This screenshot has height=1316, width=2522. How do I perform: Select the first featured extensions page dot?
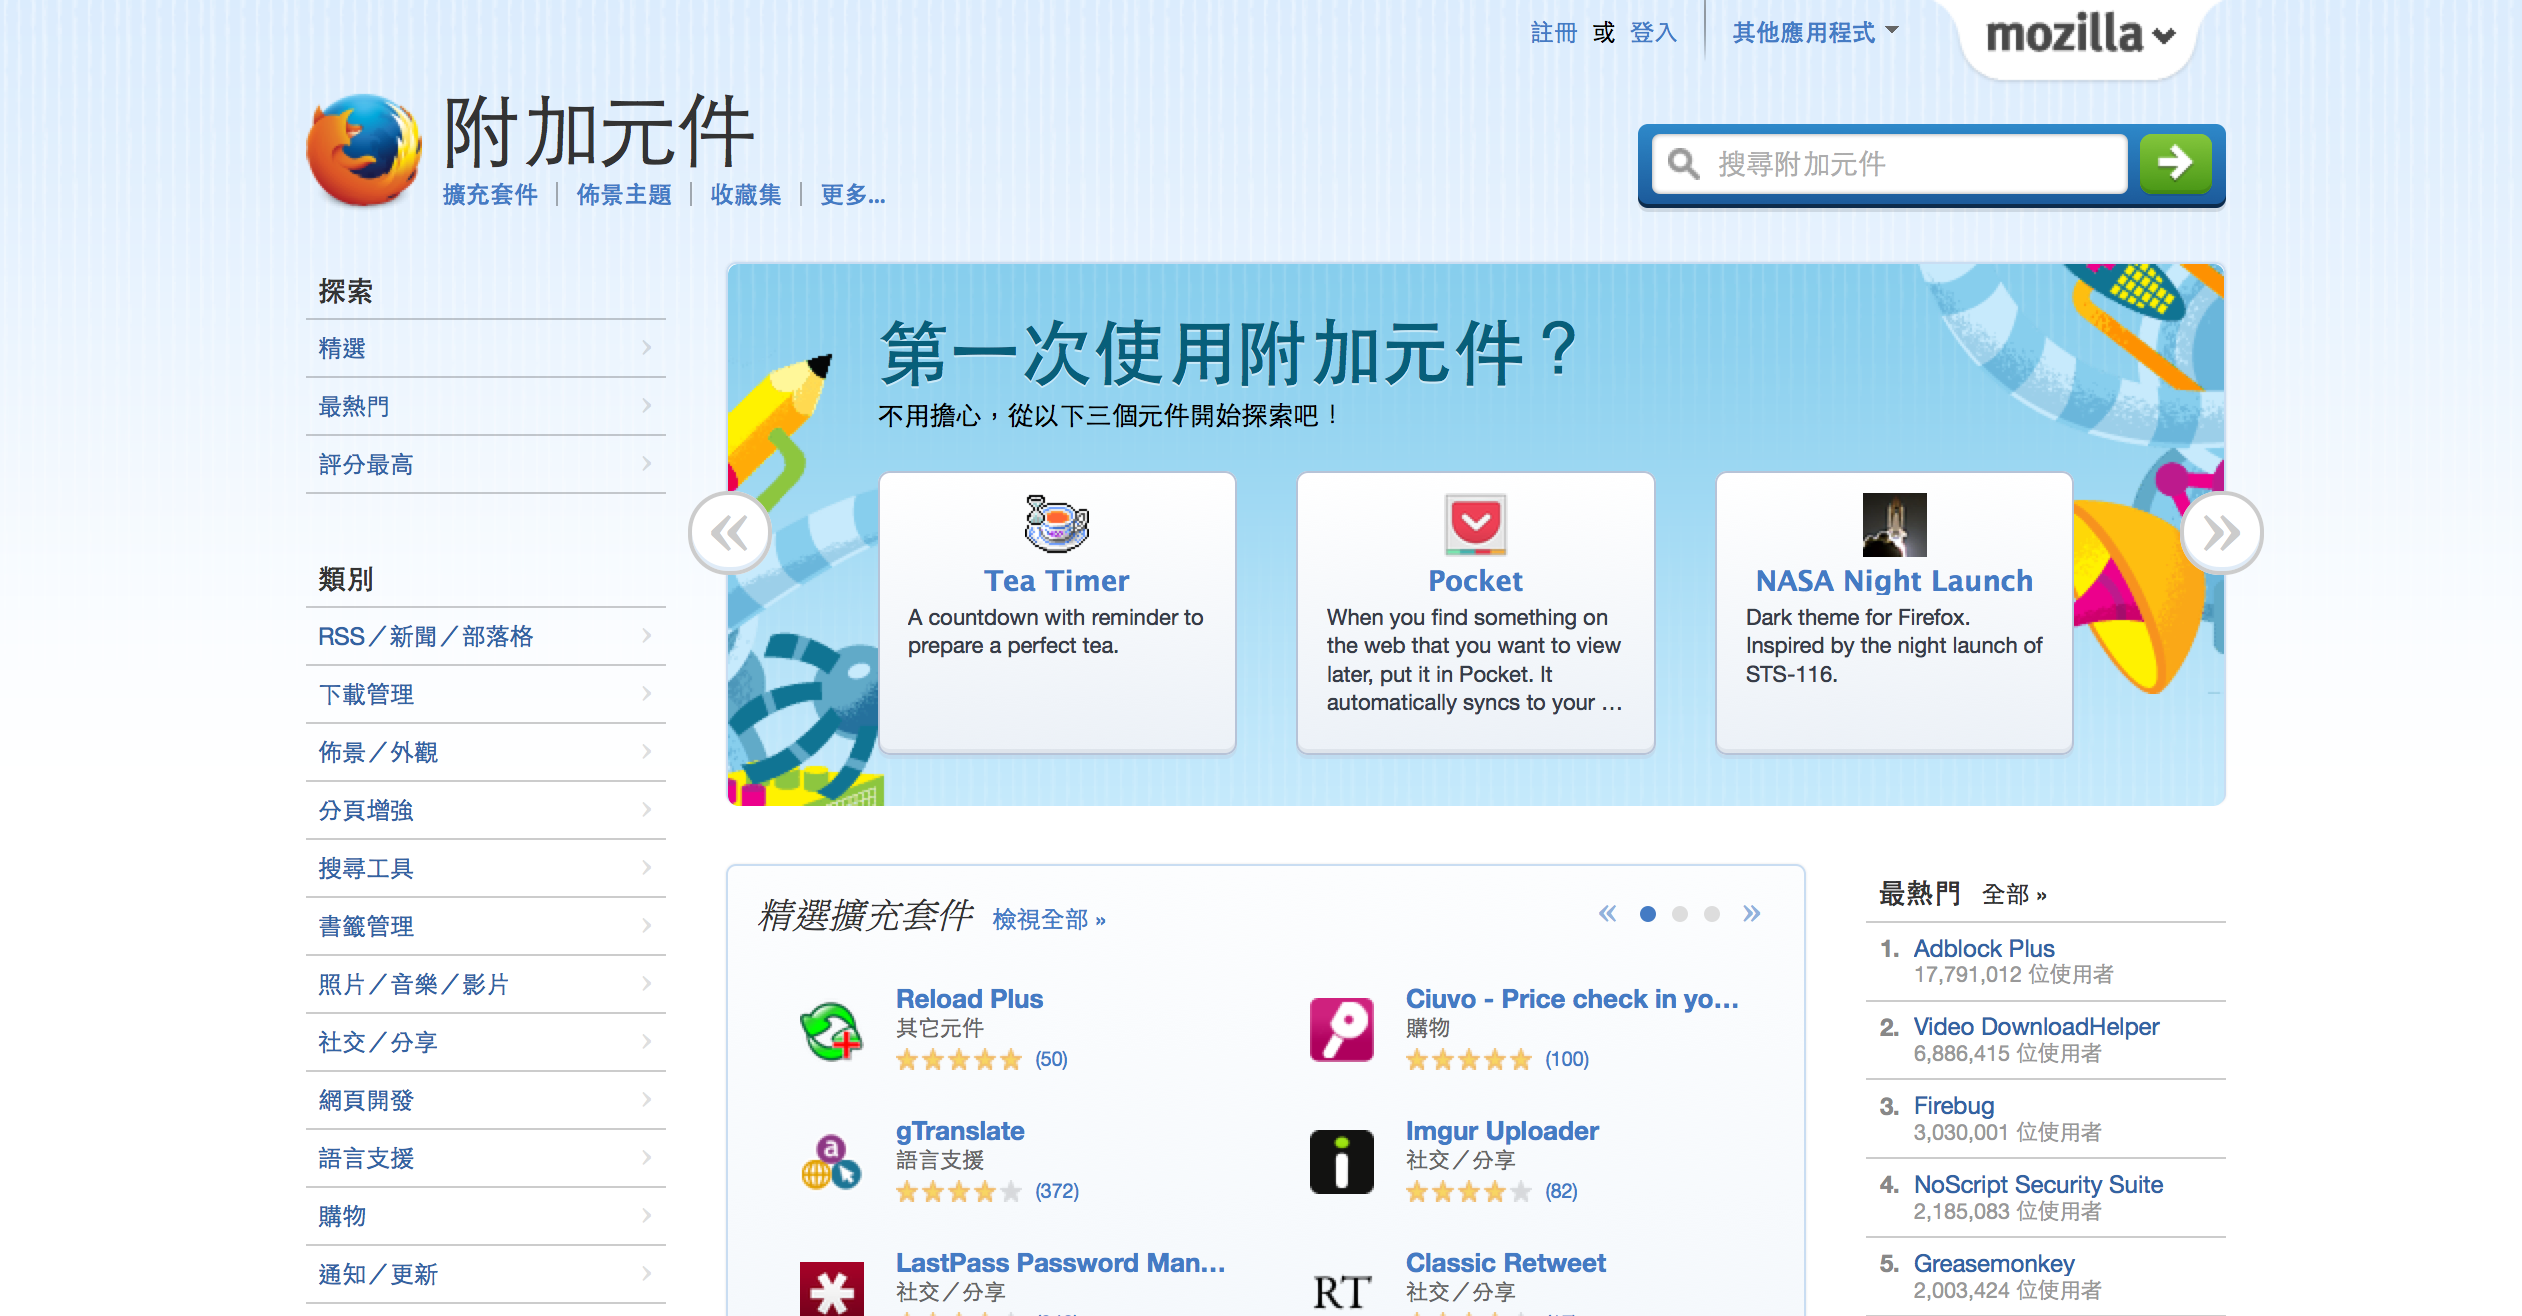point(1648,914)
